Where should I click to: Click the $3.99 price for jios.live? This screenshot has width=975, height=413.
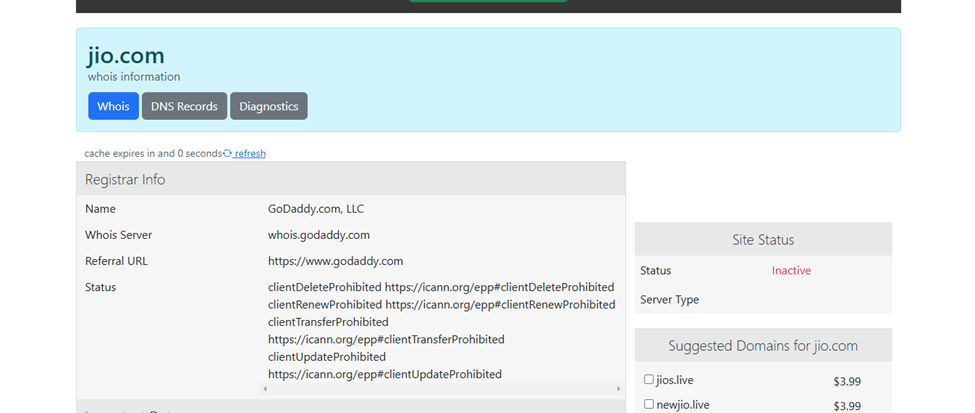pos(847,382)
